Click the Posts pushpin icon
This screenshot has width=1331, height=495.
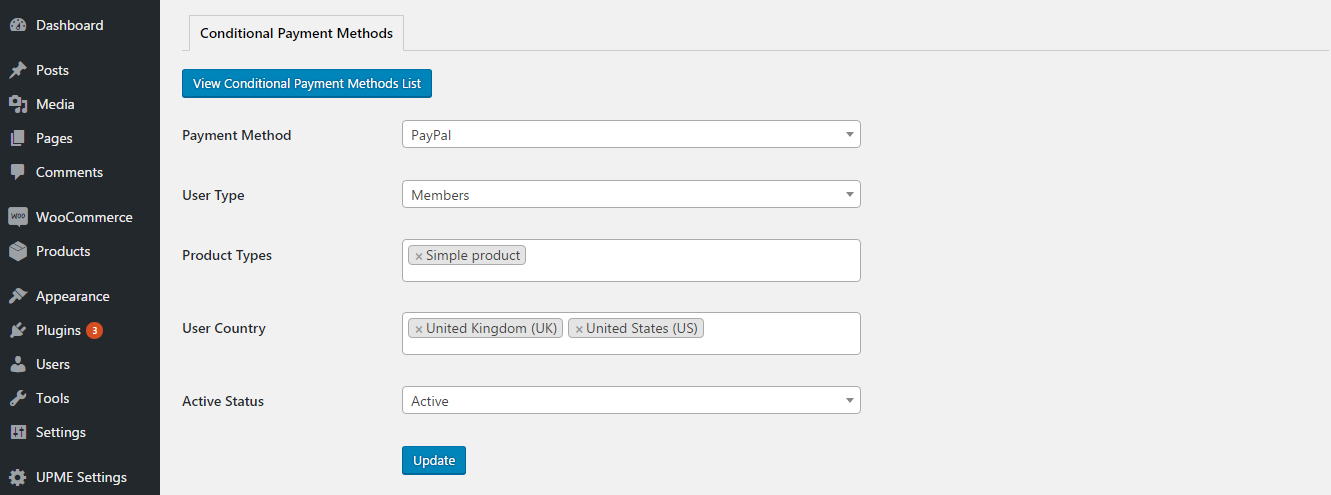click(18, 70)
